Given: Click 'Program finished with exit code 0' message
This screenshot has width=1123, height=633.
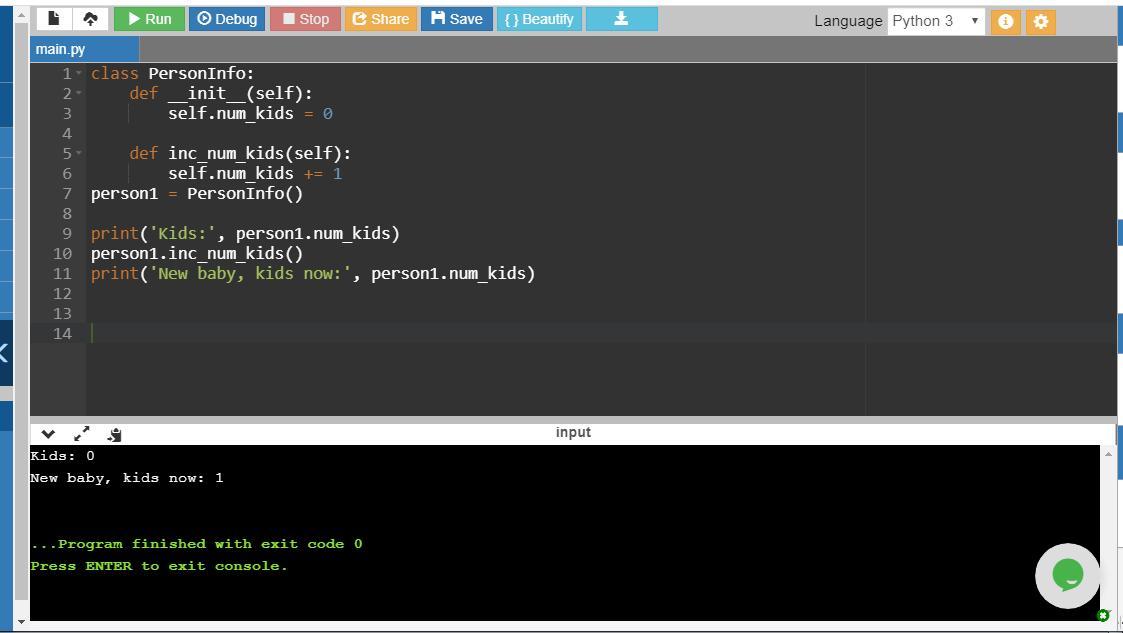Looking at the screenshot, I should [x=196, y=544].
